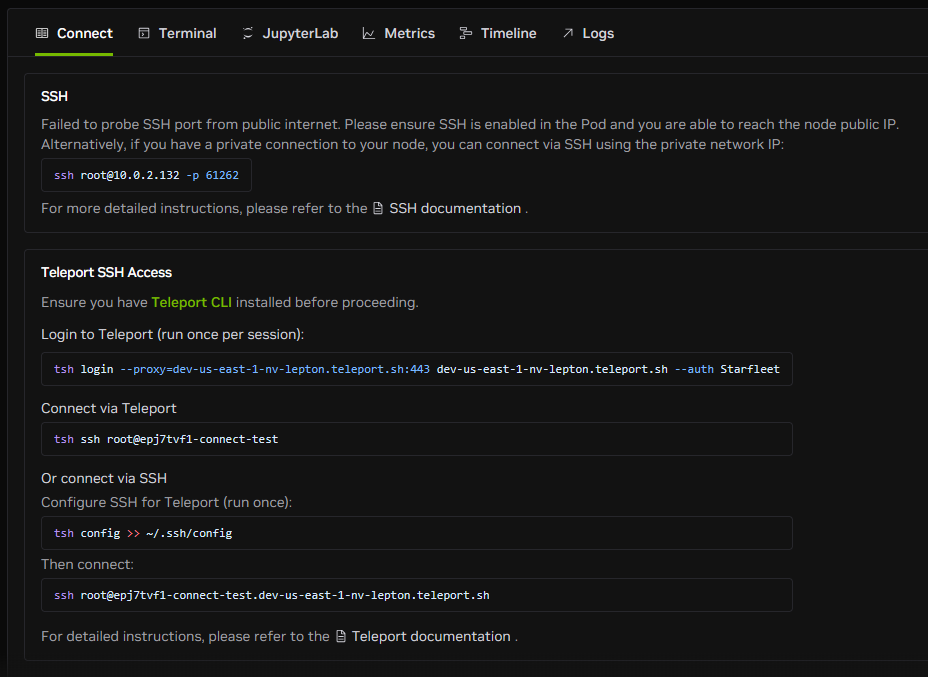The width and height of the screenshot is (928, 677).
Task: Click the document icon before Teleport documentation
Action: 341,637
